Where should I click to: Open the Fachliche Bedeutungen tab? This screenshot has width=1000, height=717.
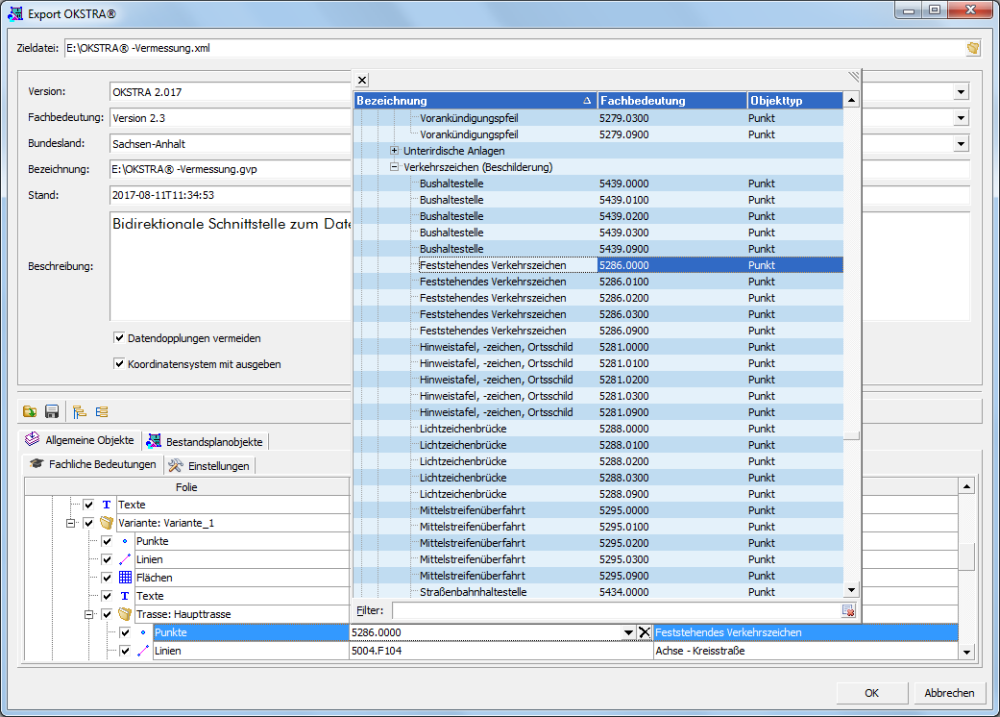(x=92, y=464)
